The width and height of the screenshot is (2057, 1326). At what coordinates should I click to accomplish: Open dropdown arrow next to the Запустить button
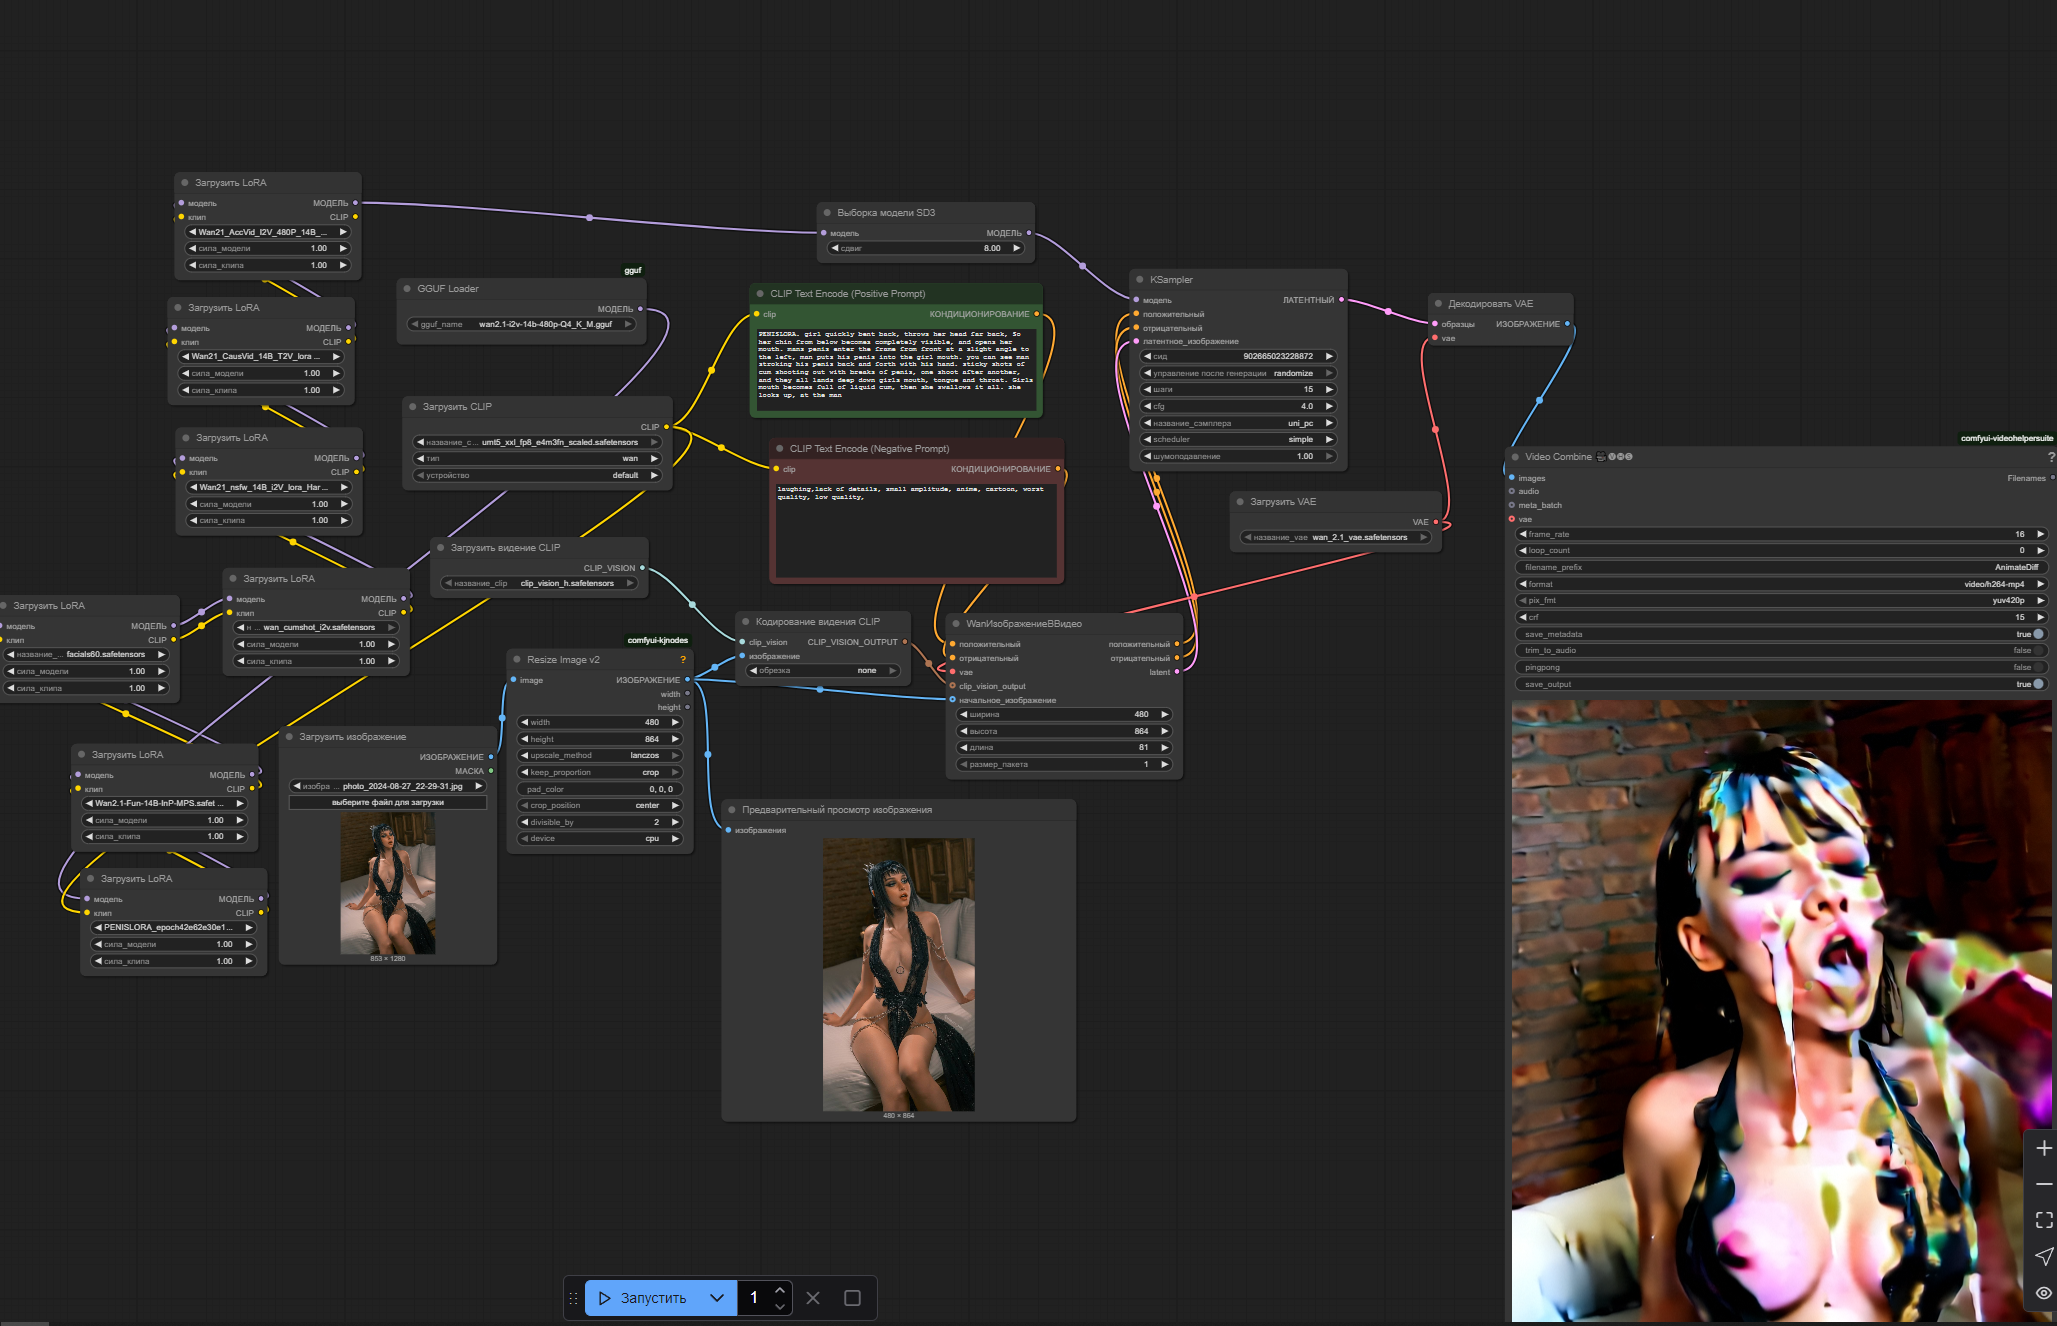coord(717,1298)
